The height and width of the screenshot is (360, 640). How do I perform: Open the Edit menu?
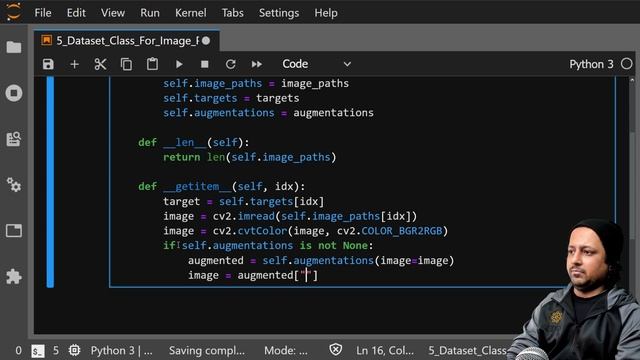(x=76, y=13)
